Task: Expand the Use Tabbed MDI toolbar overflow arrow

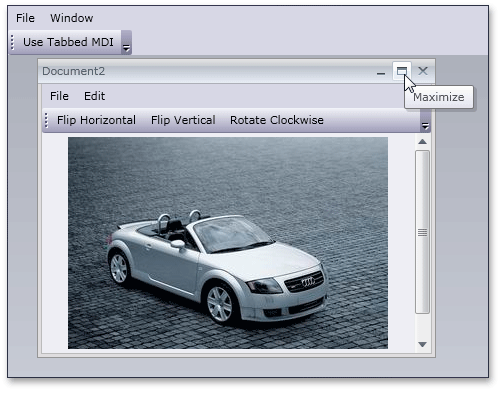Action: click(x=126, y=42)
